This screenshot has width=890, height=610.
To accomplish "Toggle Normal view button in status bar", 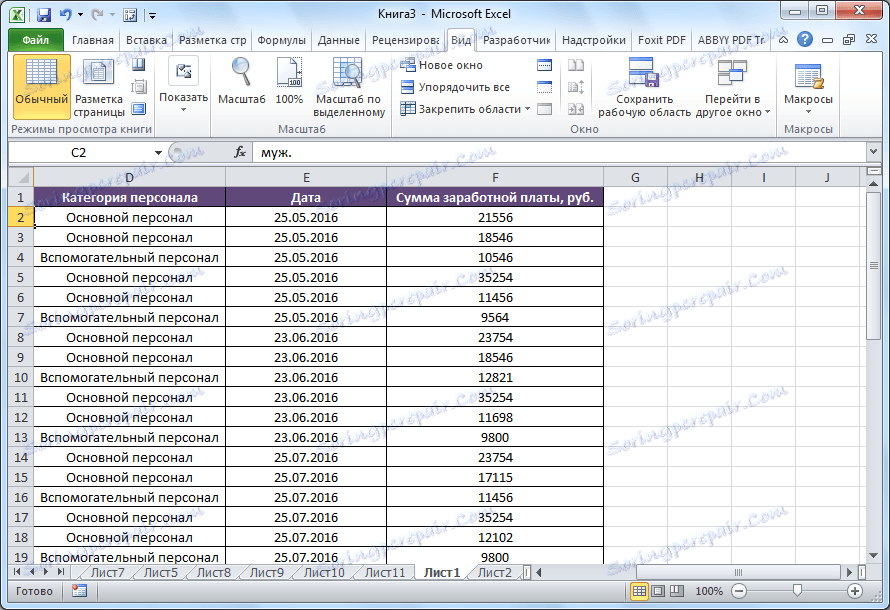I will tap(637, 590).
